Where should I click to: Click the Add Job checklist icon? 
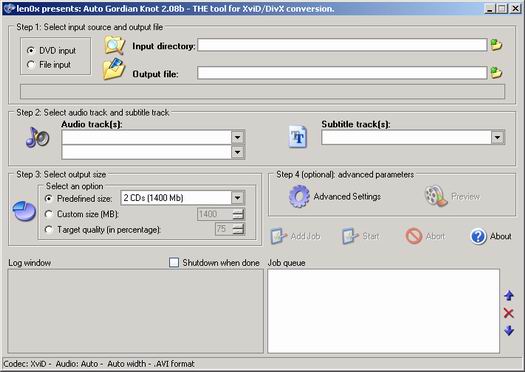click(x=279, y=236)
